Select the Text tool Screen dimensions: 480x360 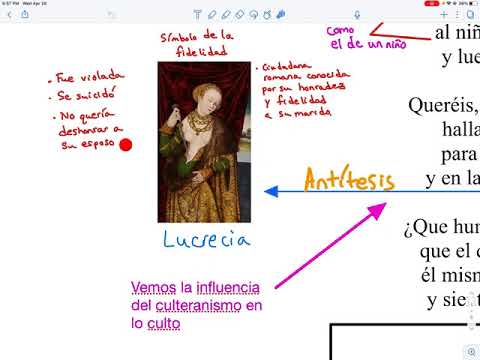[x=197, y=15]
